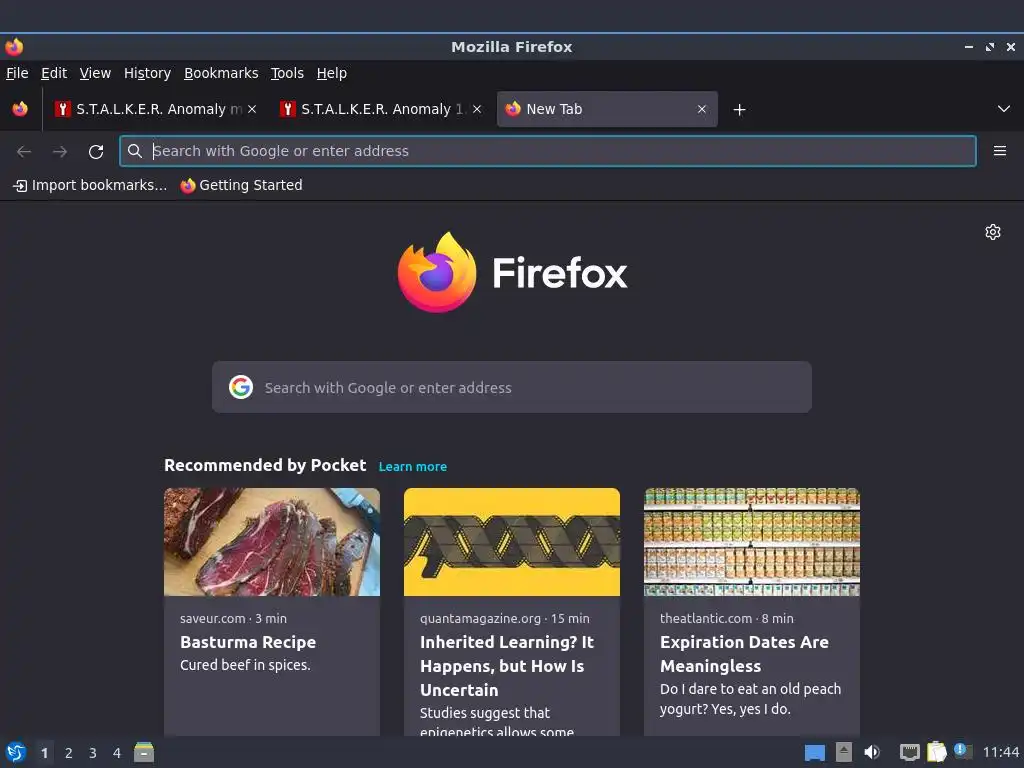1024x768 pixels.
Task: Open the taskbar application launcher menu
Action: point(16,752)
